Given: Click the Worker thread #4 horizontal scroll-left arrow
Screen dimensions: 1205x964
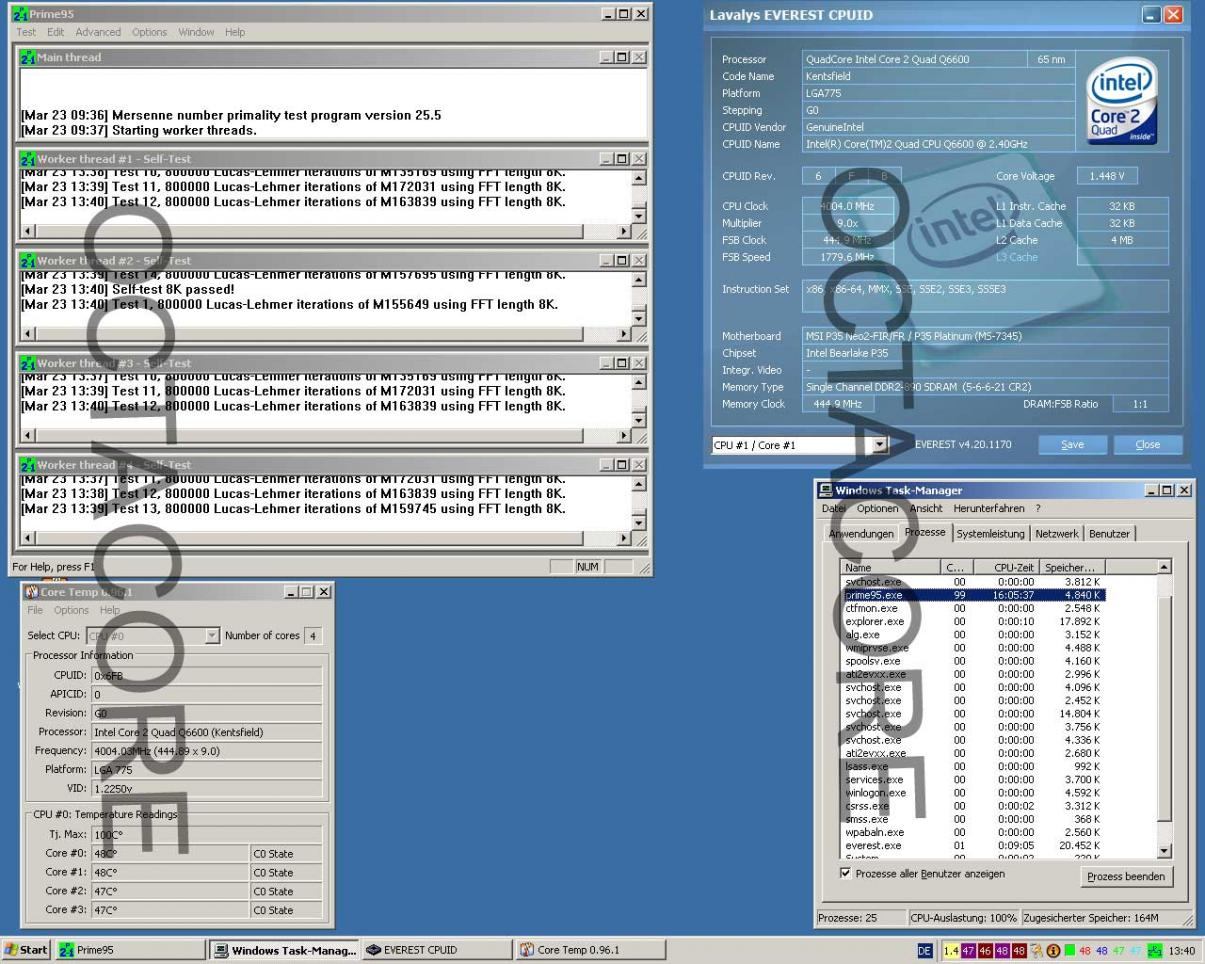Looking at the screenshot, I should [x=28, y=538].
